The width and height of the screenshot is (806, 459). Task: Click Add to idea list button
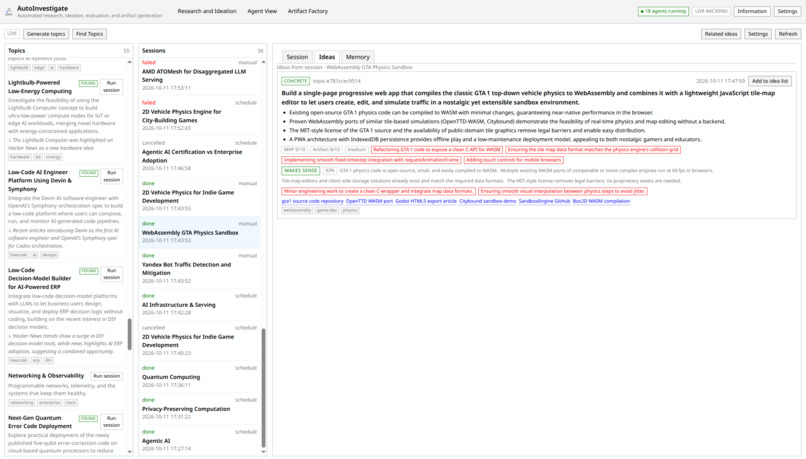[x=770, y=81]
